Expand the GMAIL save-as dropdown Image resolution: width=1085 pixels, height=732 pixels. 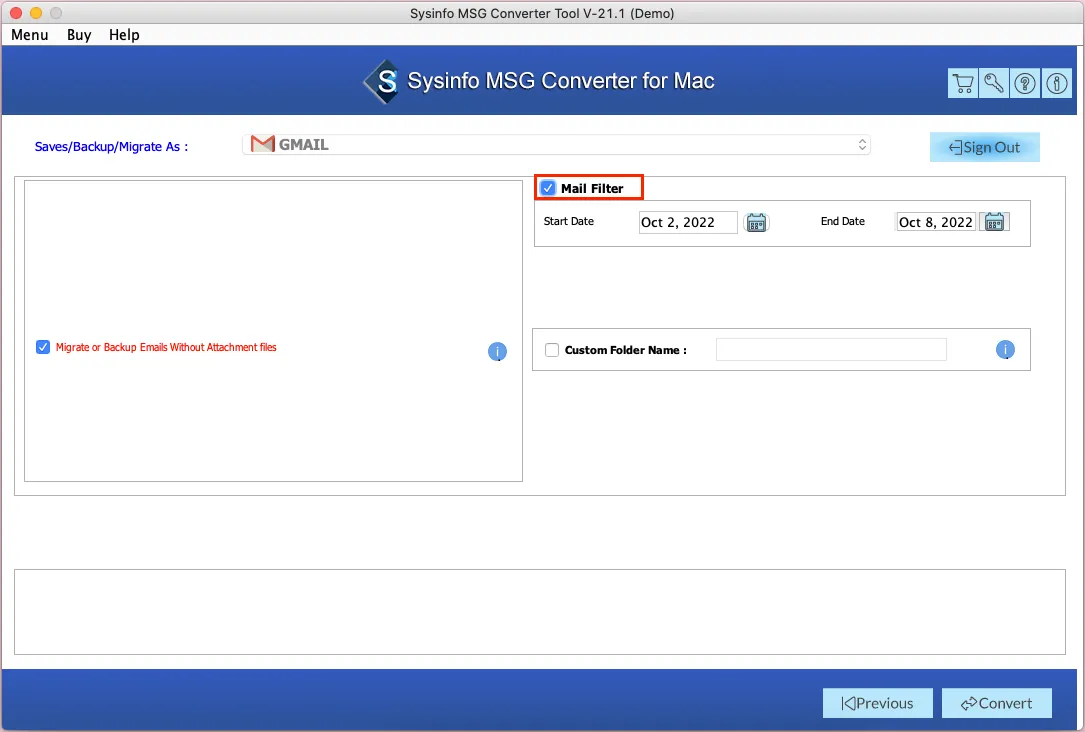coord(556,145)
